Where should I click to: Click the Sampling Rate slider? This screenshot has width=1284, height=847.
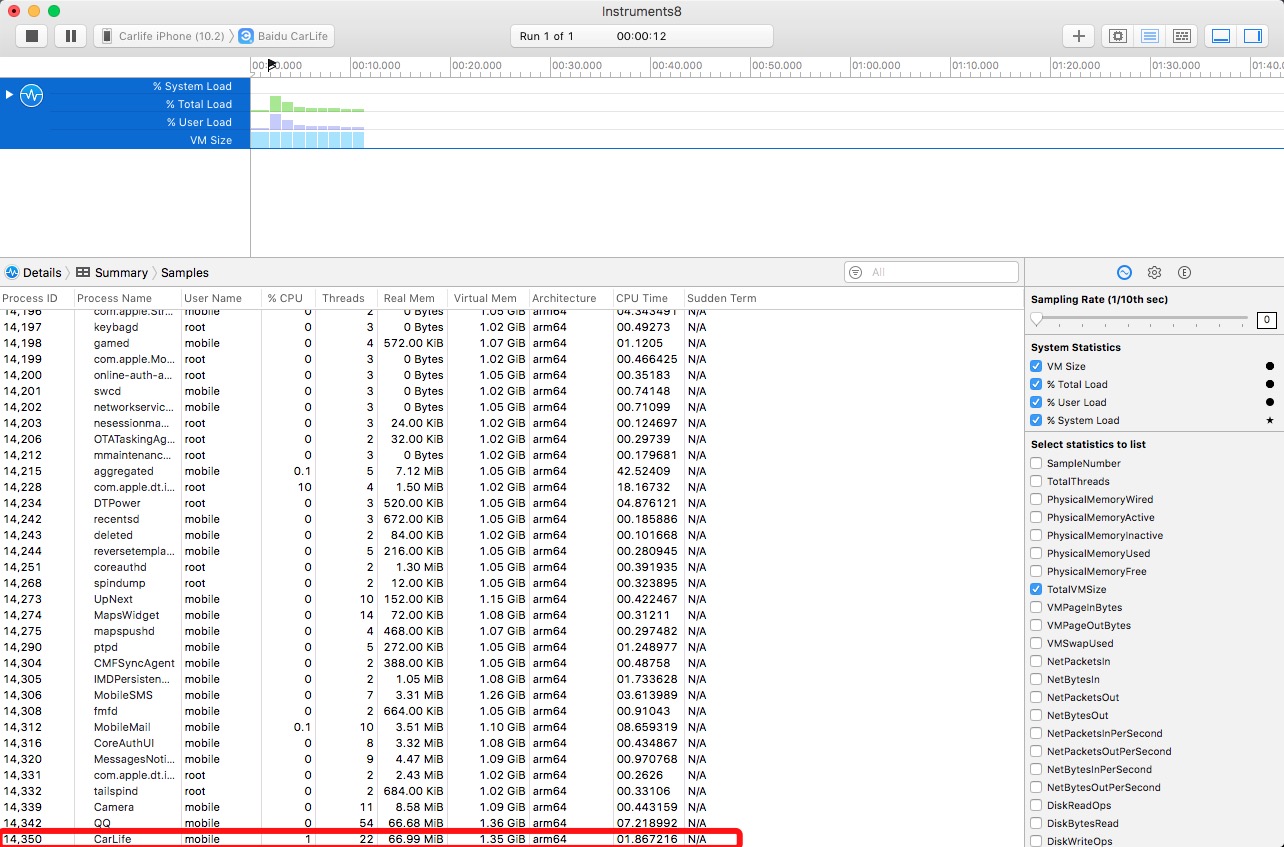(1140, 319)
